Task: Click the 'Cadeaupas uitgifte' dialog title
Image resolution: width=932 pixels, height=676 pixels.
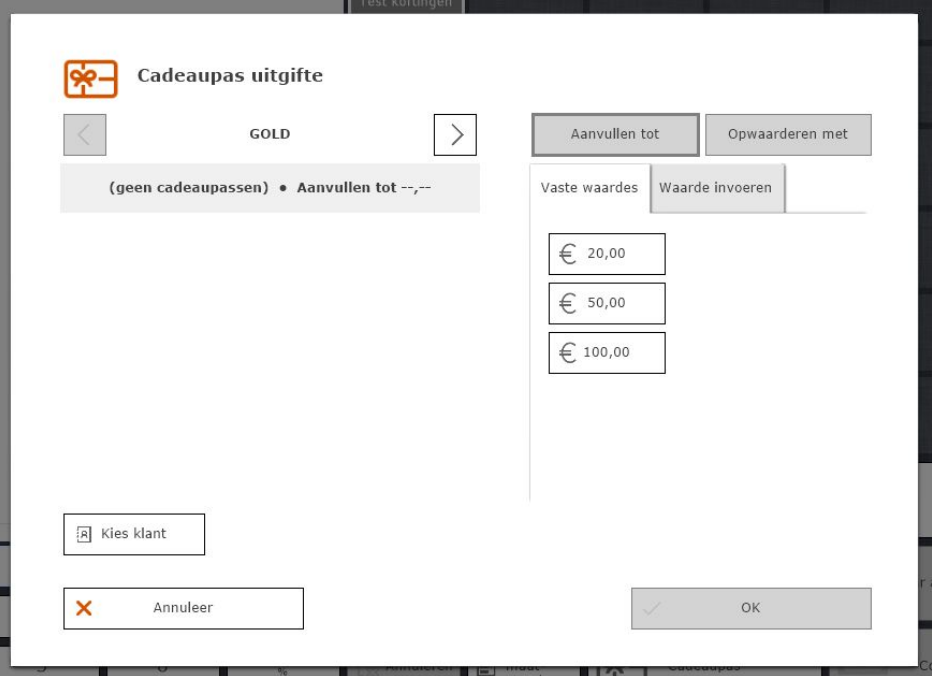Action: click(230, 76)
